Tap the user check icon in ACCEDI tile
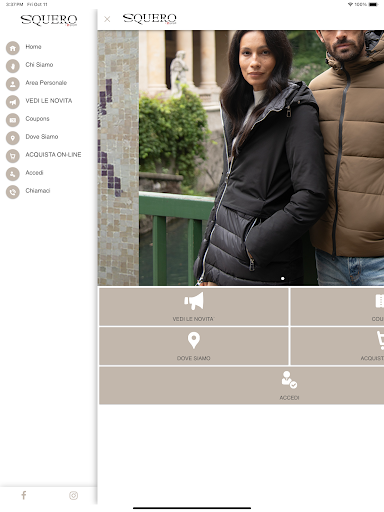The width and height of the screenshot is (384, 512). click(289, 380)
